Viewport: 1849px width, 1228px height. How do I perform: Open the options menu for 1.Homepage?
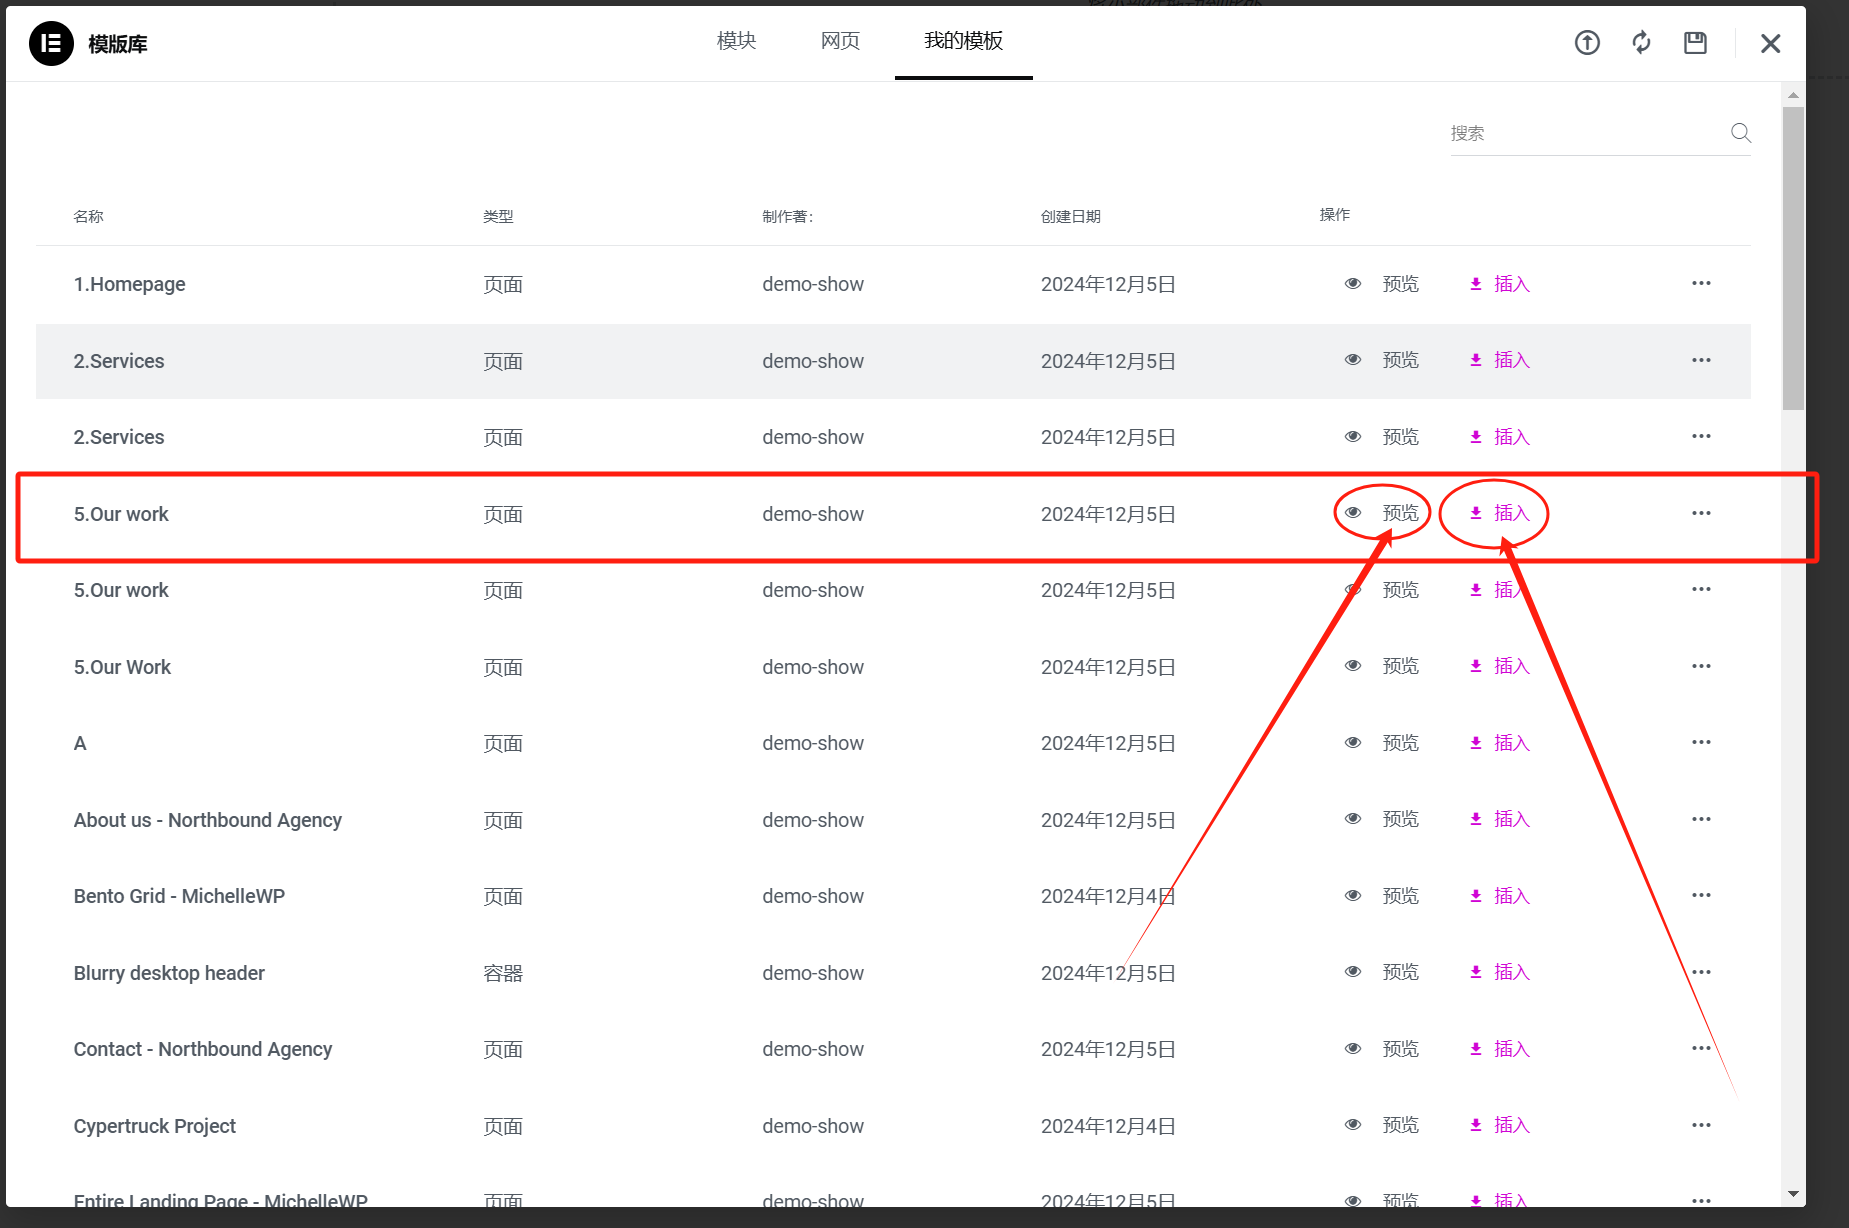point(1701,283)
